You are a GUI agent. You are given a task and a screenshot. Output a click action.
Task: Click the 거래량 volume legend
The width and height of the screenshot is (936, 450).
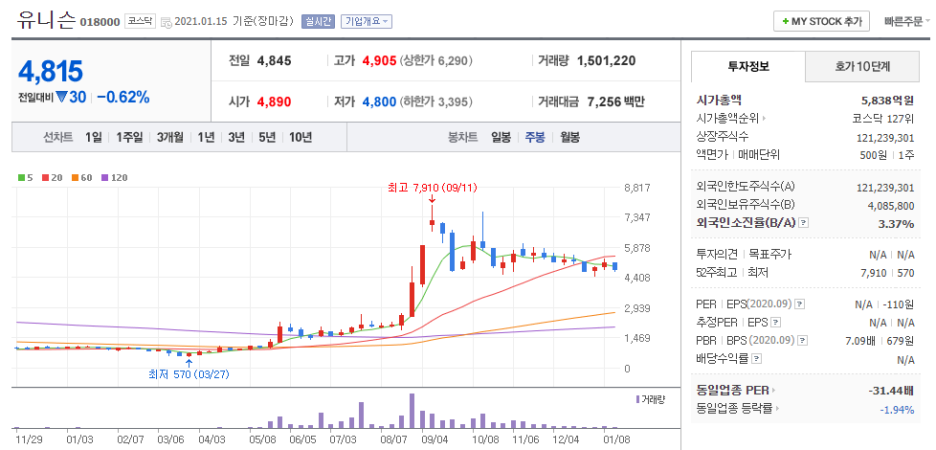651,399
